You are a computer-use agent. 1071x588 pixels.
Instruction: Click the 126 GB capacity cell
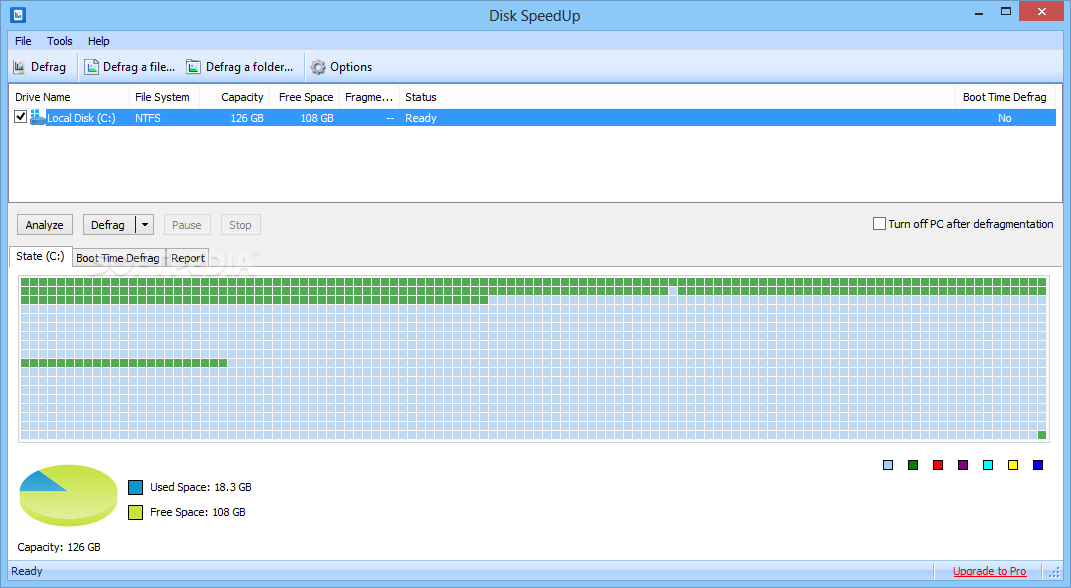point(247,118)
